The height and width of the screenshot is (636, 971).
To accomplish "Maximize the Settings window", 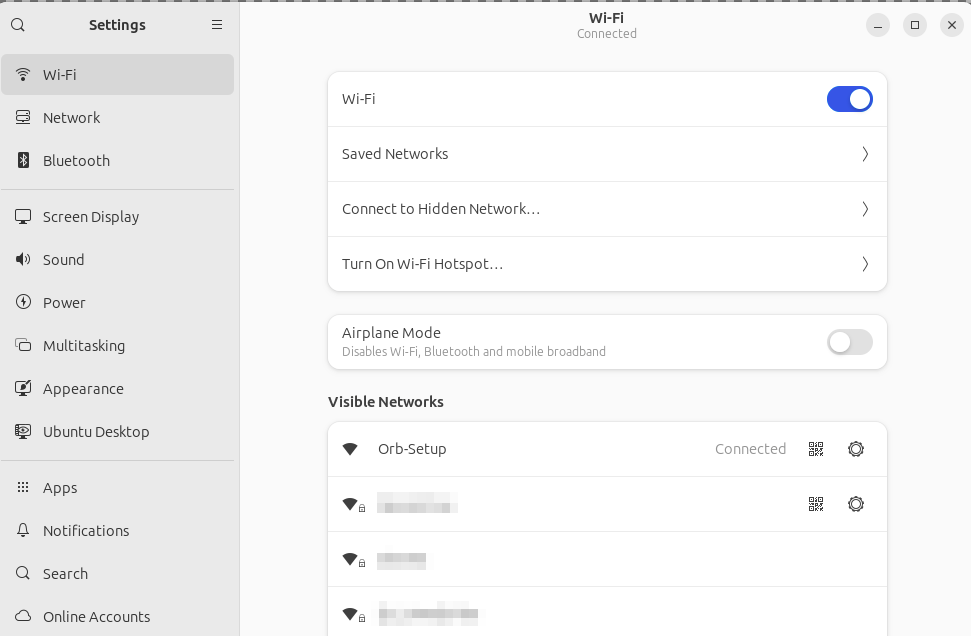I will click(915, 25).
